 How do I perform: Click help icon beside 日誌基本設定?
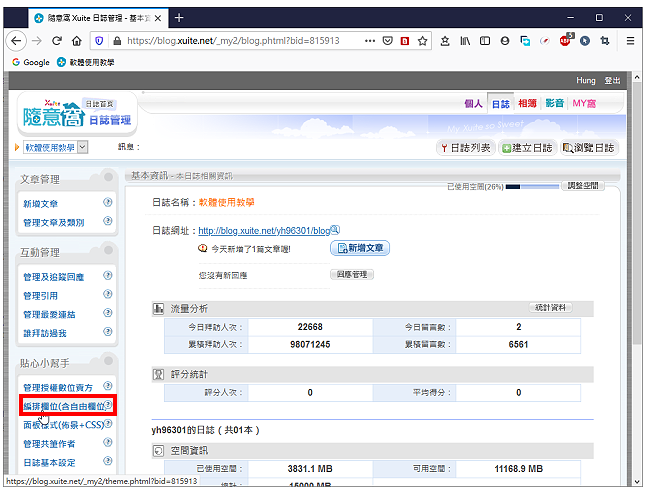[108, 461]
